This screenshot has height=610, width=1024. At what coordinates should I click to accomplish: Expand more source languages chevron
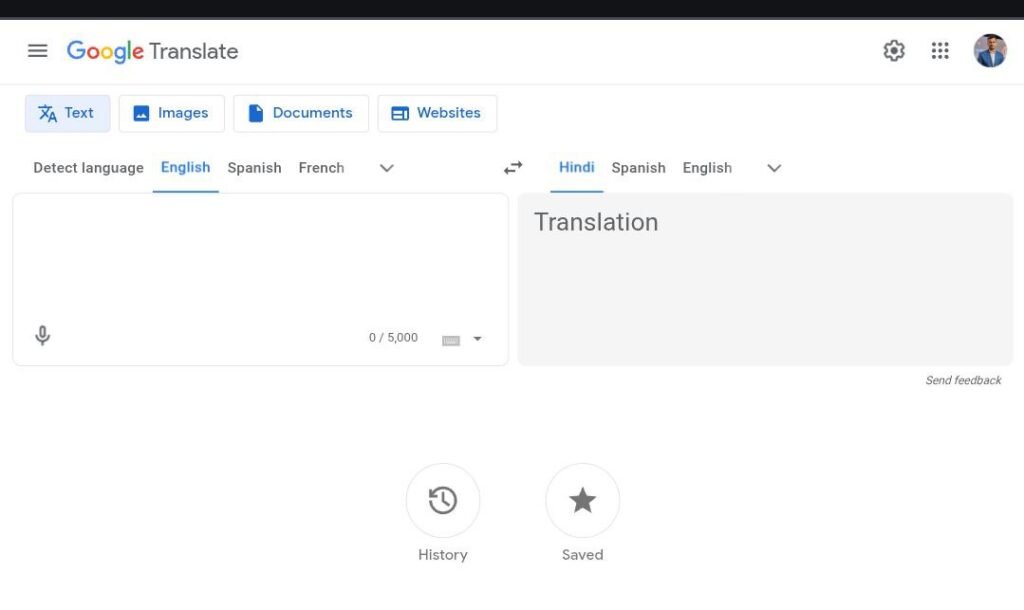(387, 168)
